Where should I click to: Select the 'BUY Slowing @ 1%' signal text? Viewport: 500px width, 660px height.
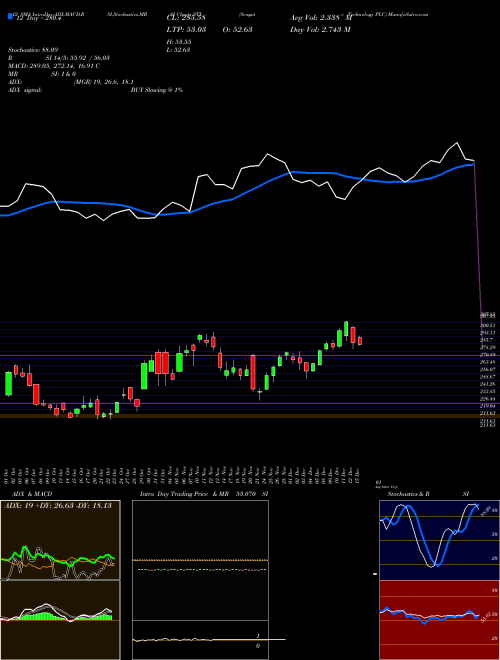pos(157,90)
